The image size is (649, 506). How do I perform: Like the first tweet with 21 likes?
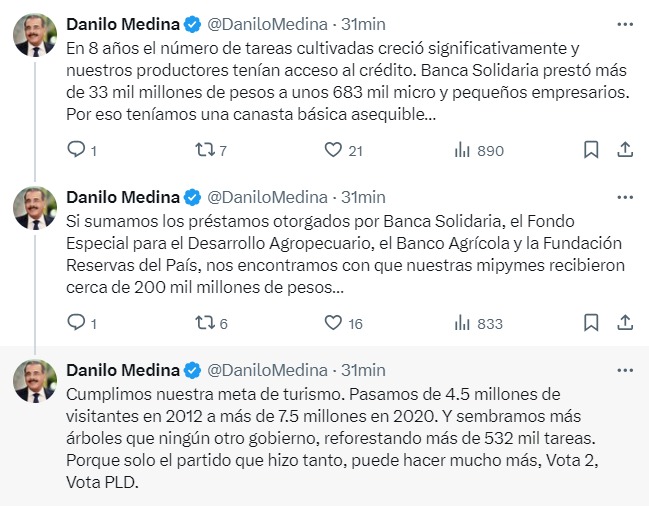pyautogui.click(x=334, y=150)
